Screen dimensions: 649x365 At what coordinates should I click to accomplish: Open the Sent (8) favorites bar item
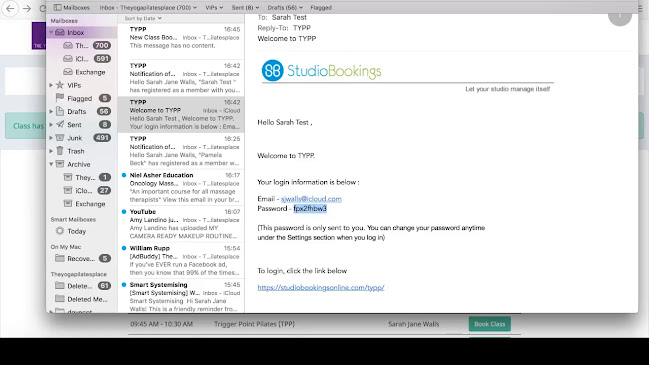245,7
